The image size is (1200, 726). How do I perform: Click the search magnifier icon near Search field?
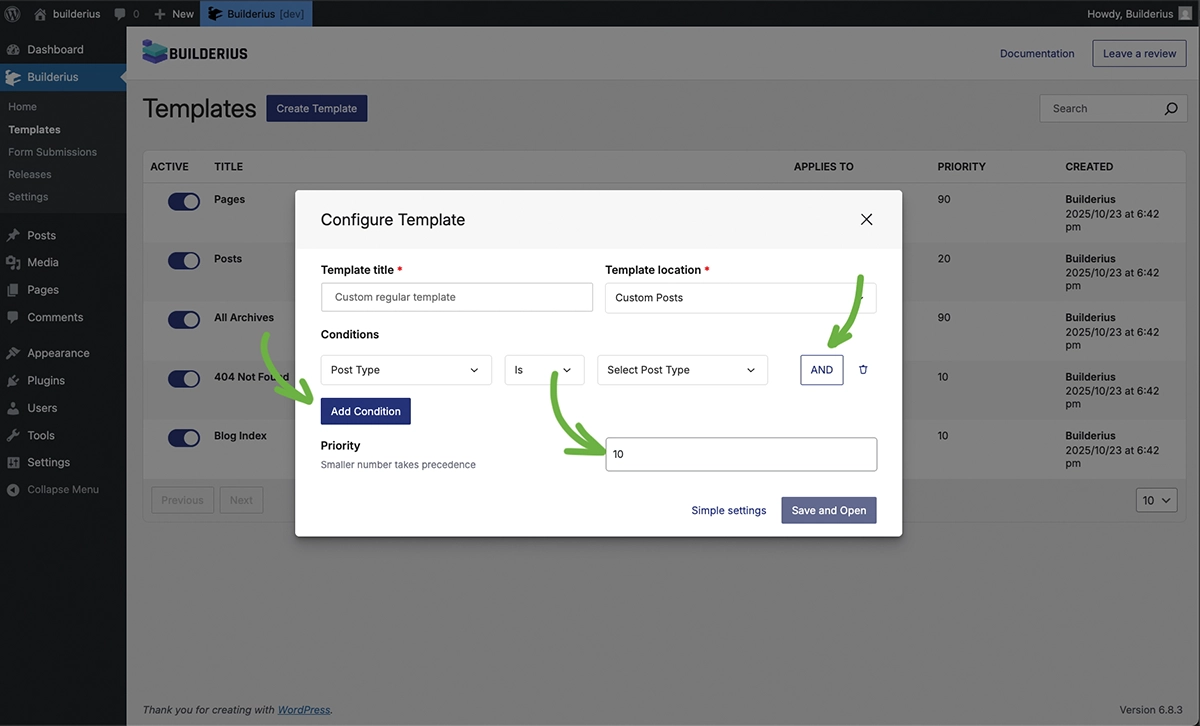[x=1170, y=108]
